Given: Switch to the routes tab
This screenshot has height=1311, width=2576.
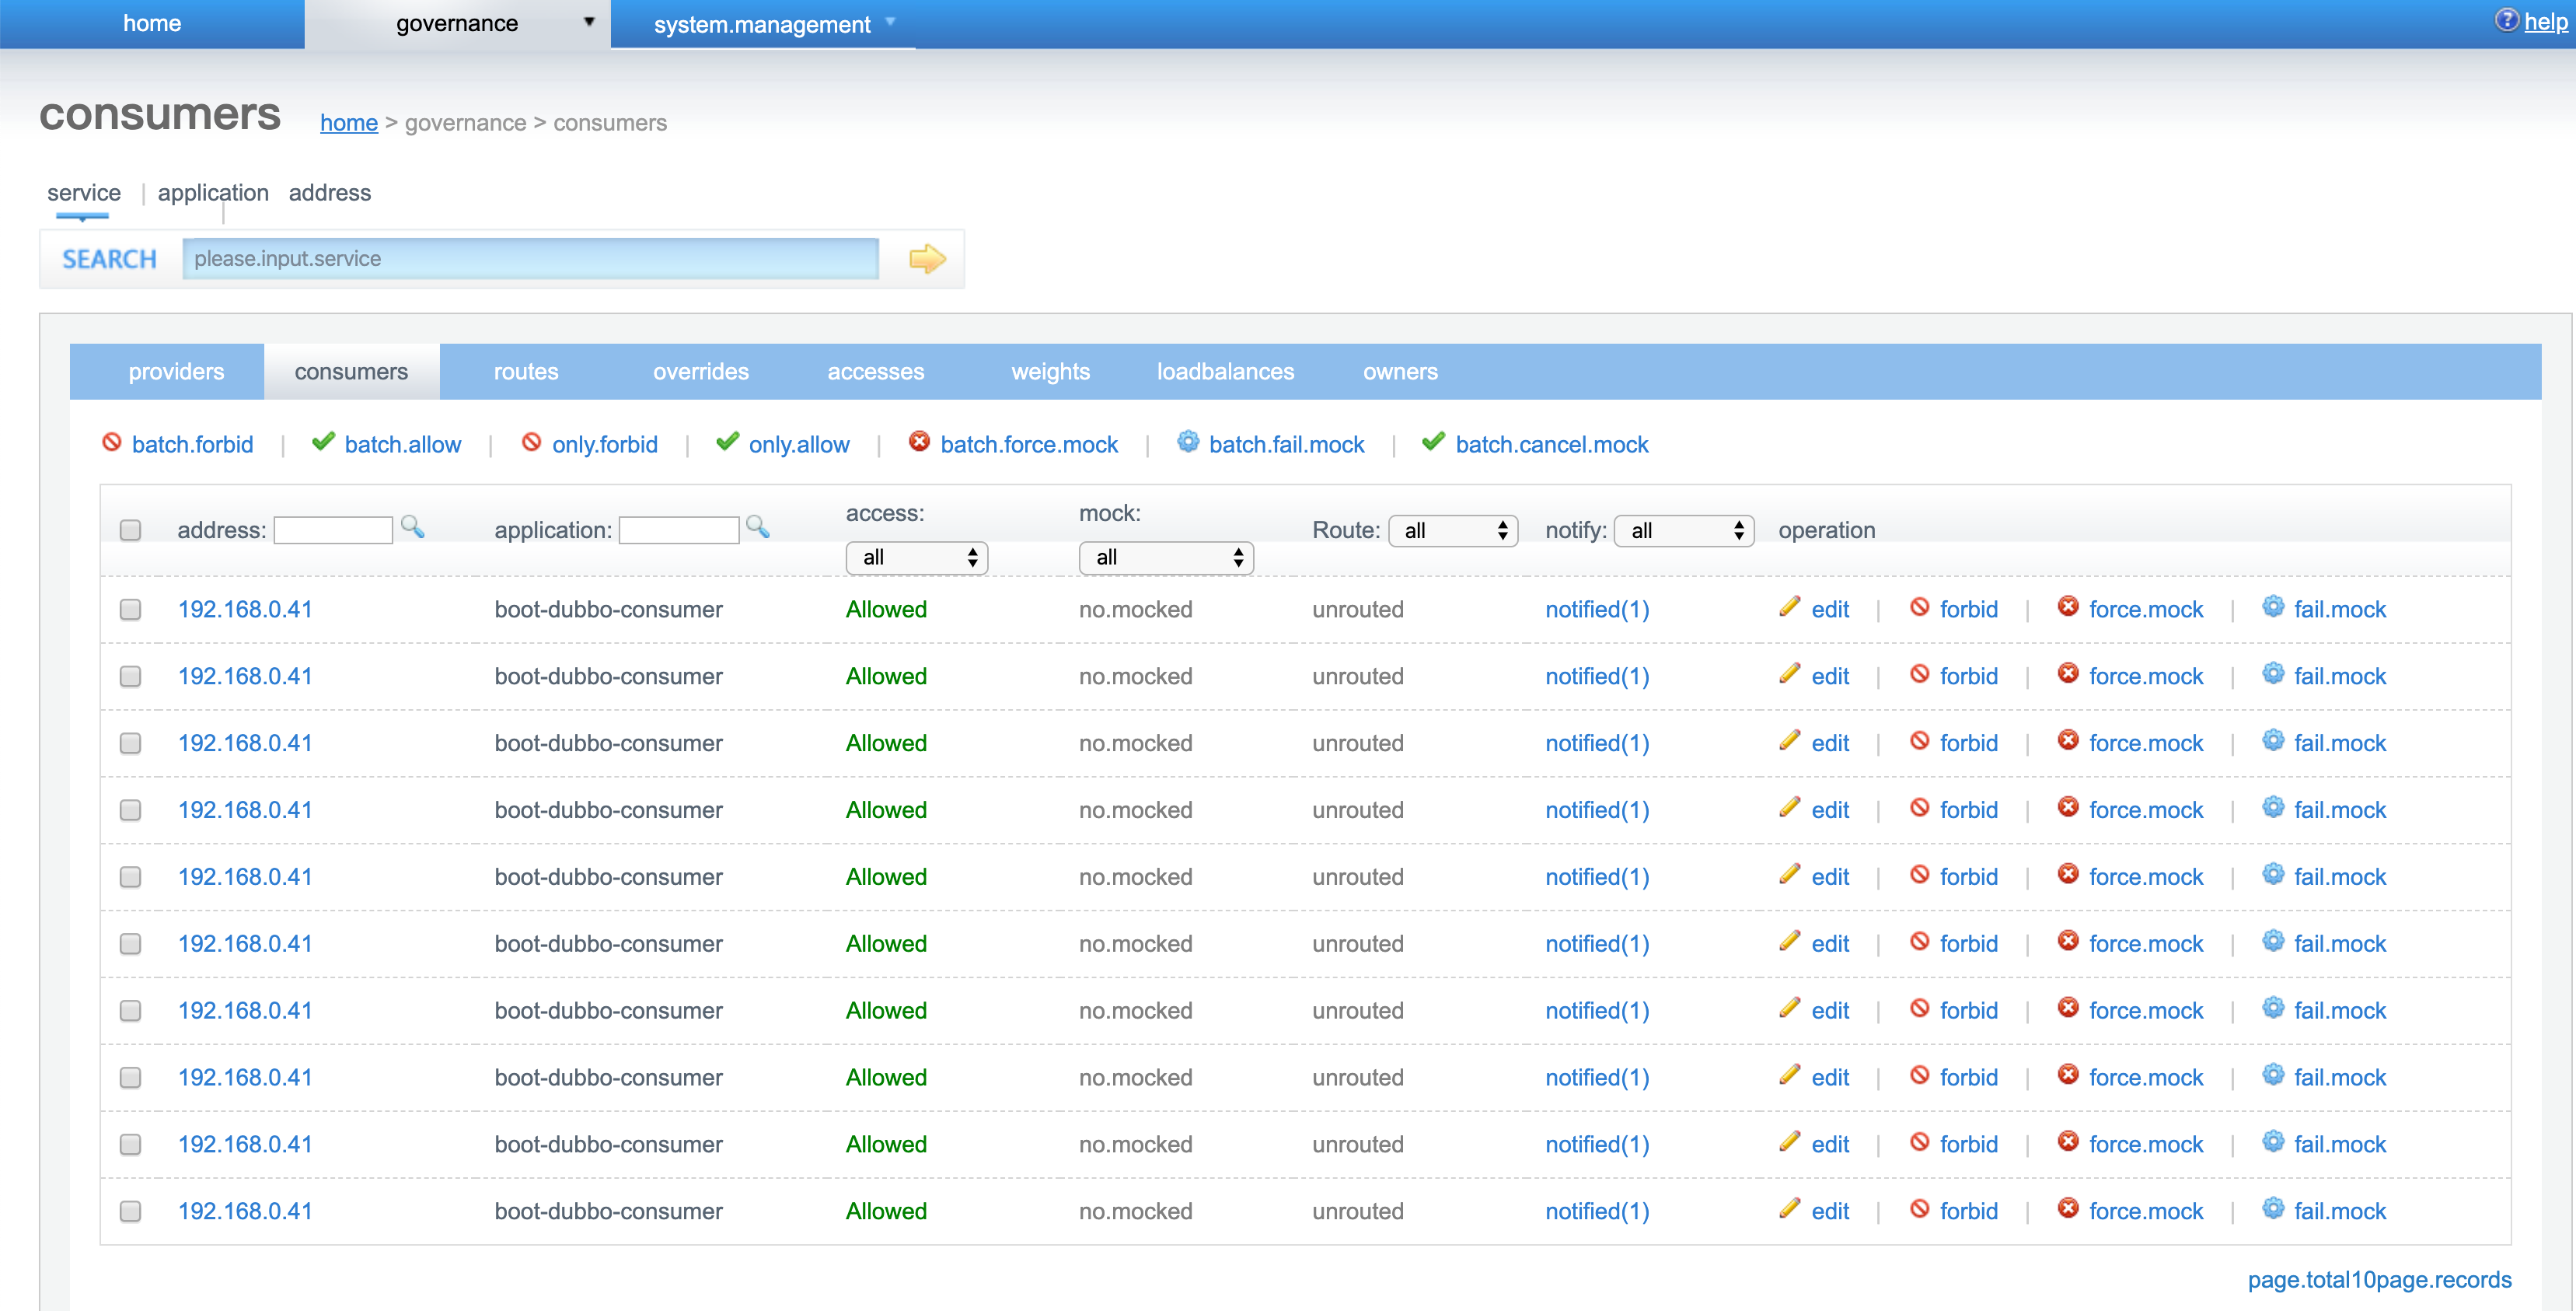Looking at the screenshot, I should click(526, 372).
